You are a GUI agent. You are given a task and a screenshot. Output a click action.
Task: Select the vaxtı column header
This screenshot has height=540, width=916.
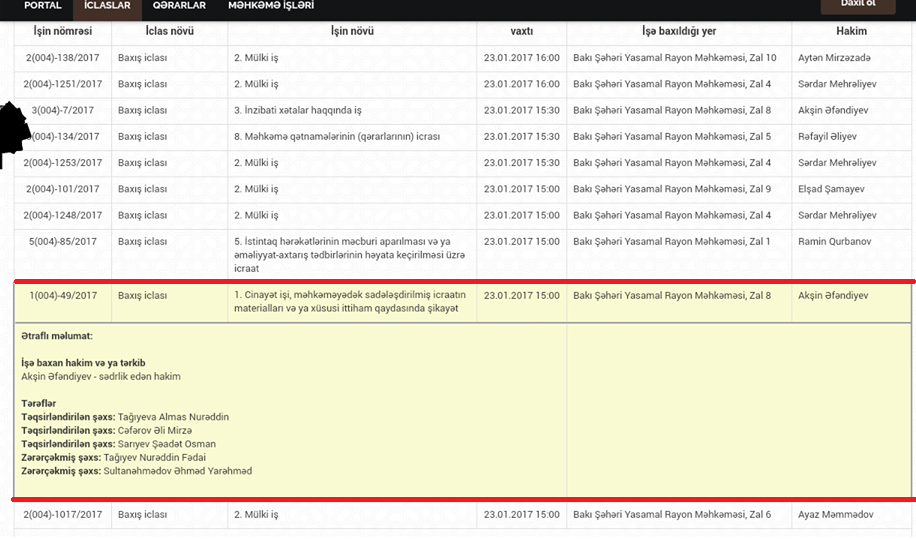coord(522,31)
